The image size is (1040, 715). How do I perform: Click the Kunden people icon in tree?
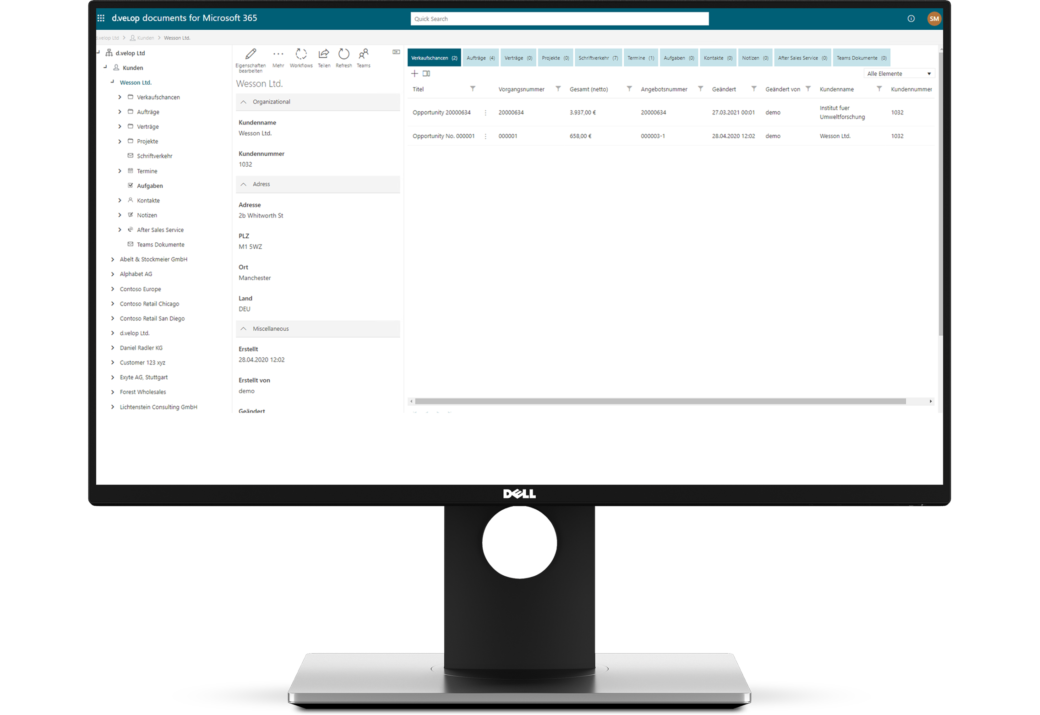[x=116, y=68]
